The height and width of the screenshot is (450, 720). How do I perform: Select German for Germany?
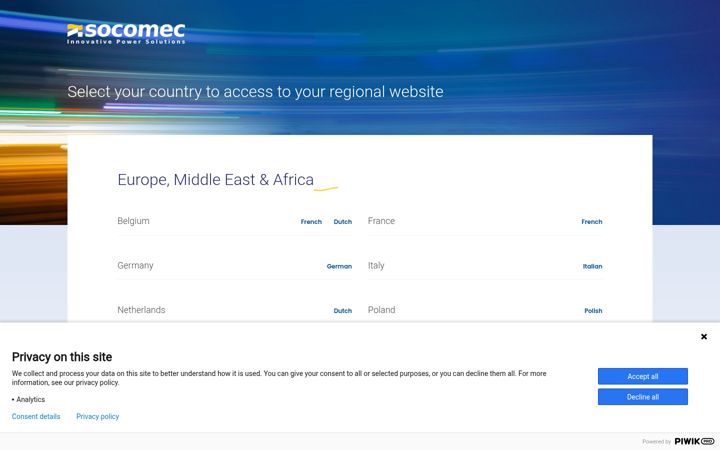pos(339,266)
